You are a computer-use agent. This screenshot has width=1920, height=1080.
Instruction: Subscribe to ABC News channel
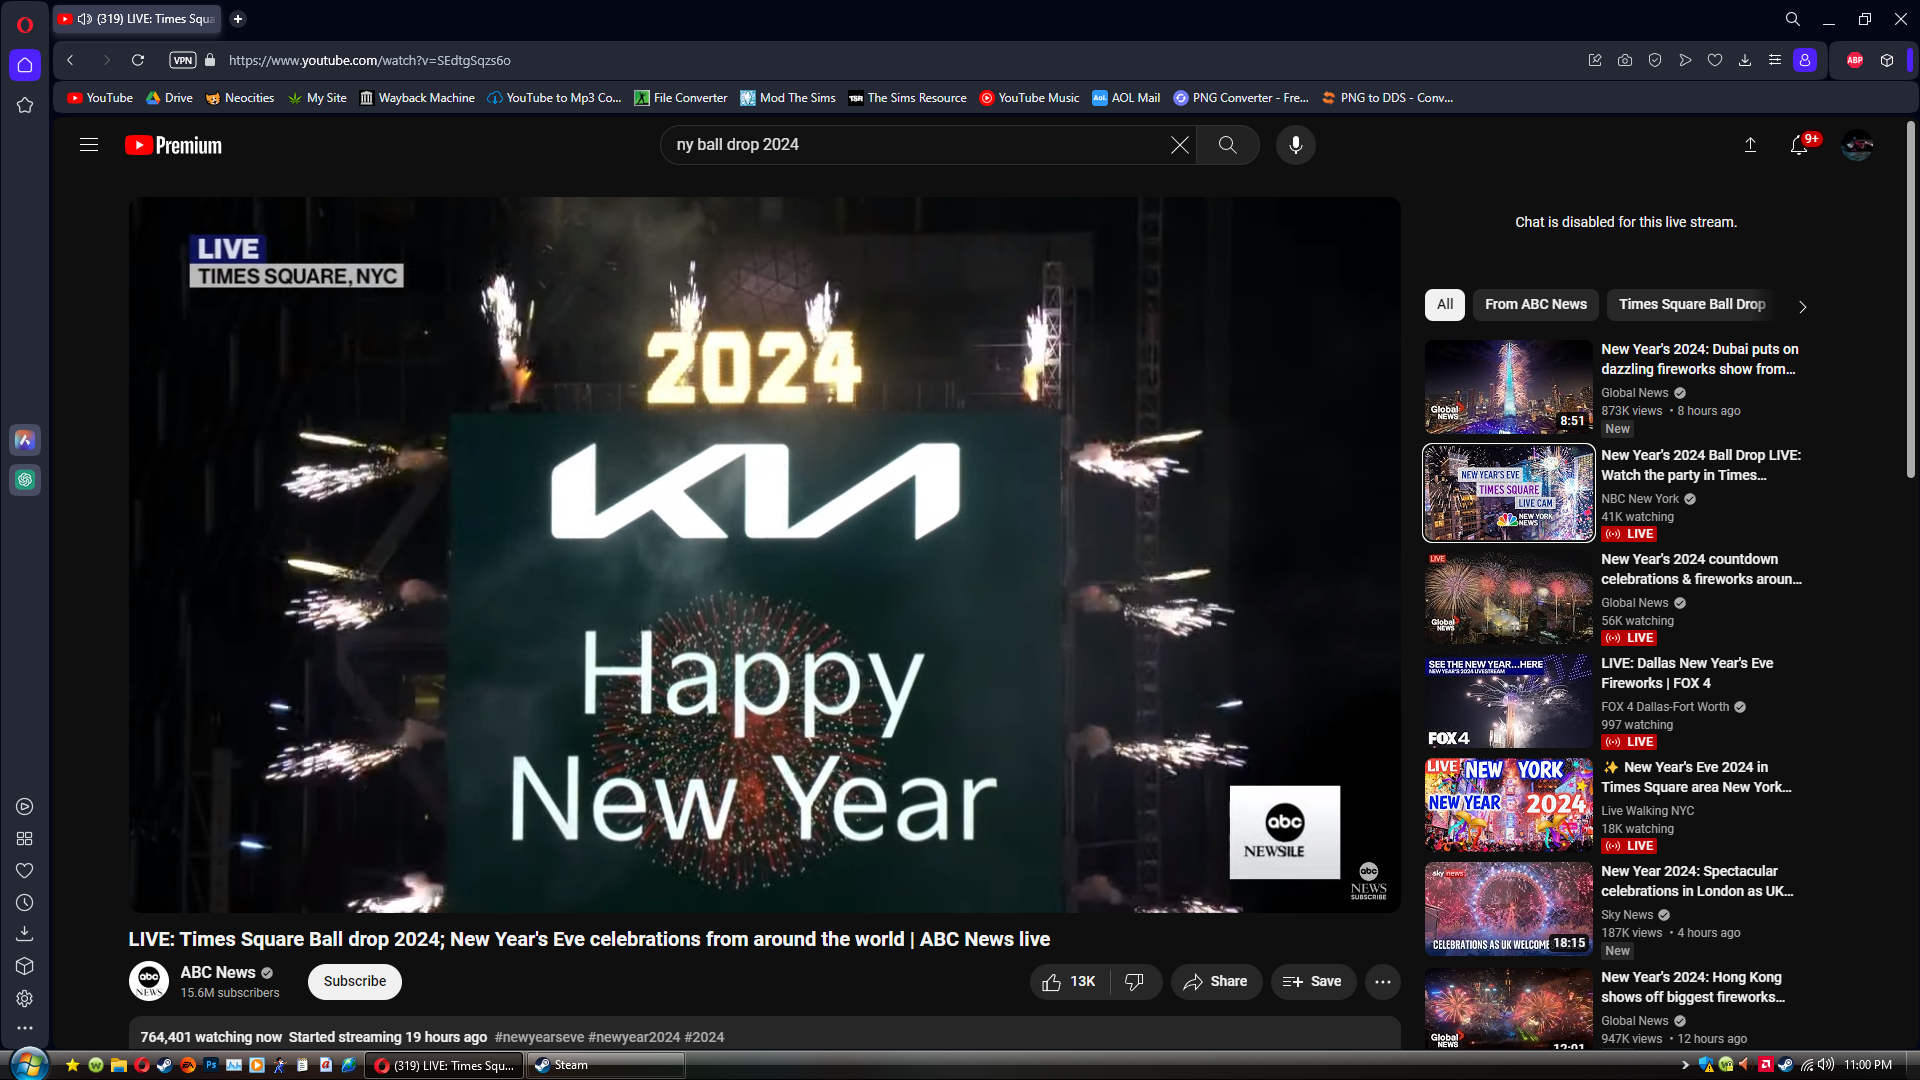point(354,982)
